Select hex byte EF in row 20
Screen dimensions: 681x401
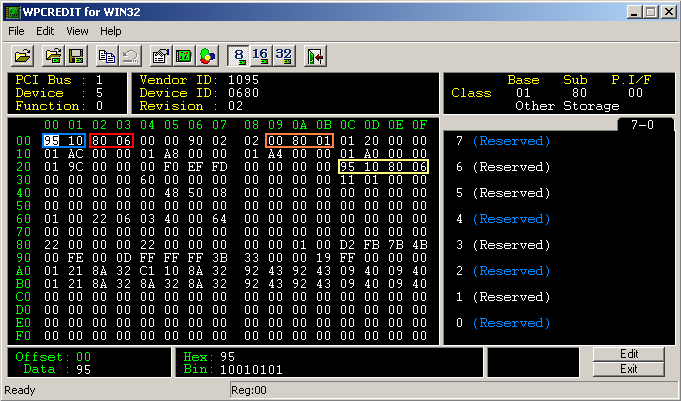[195, 167]
